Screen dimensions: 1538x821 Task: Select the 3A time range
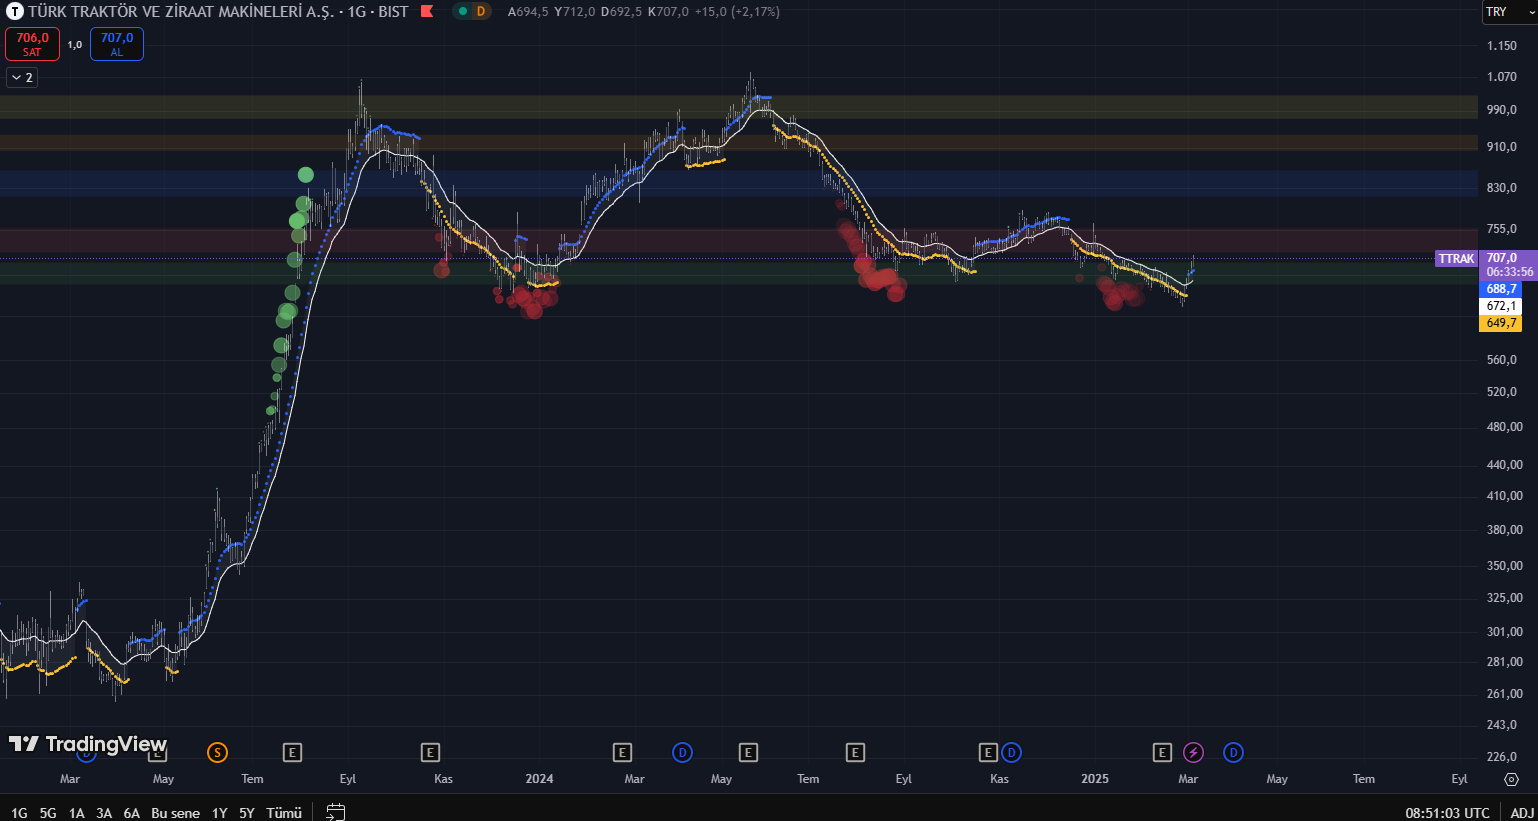click(104, 813)
